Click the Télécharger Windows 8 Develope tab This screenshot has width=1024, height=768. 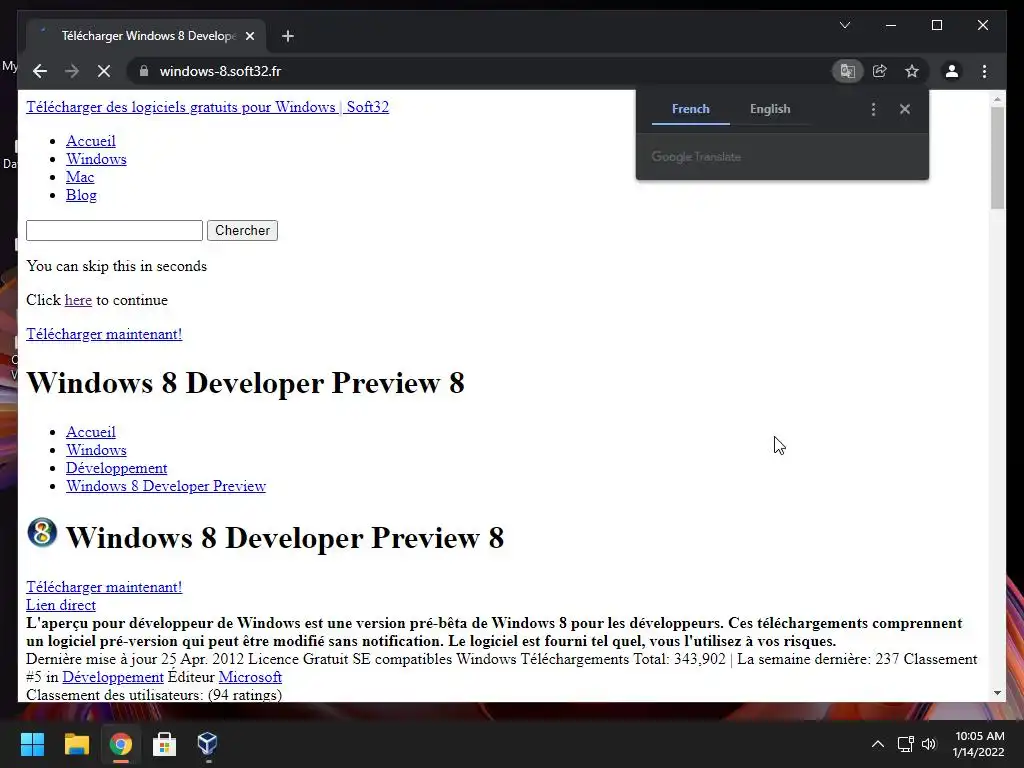(x=148, y=36)
